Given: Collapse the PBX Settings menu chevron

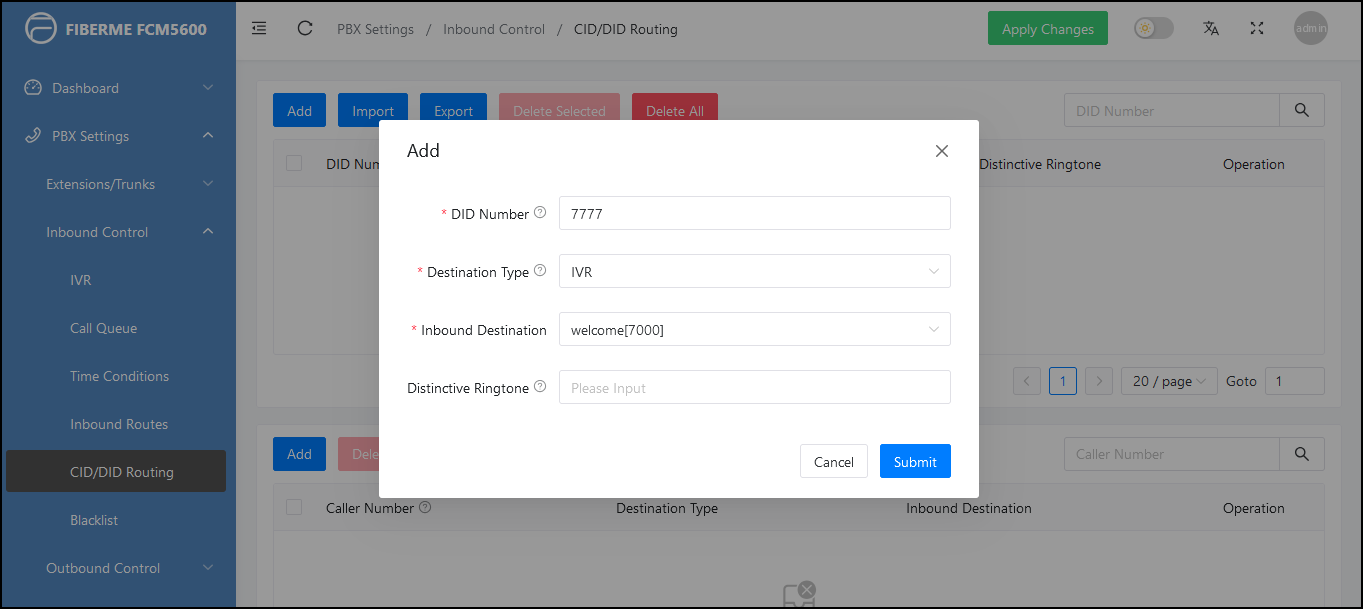Looking at the screenshot, I should click(x=208, y=136).
